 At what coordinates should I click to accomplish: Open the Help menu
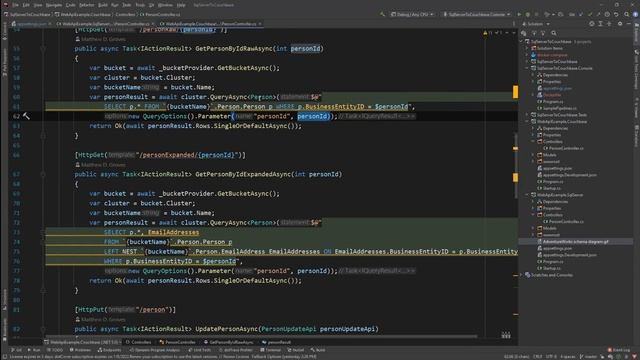[181, 5]
